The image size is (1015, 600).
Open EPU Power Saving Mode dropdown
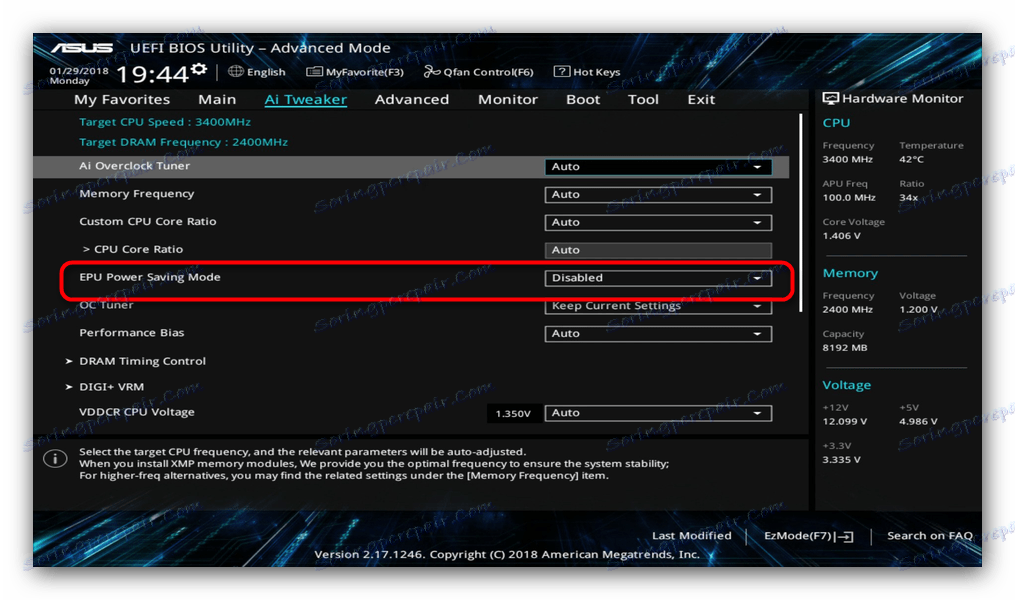click(658, 278)
